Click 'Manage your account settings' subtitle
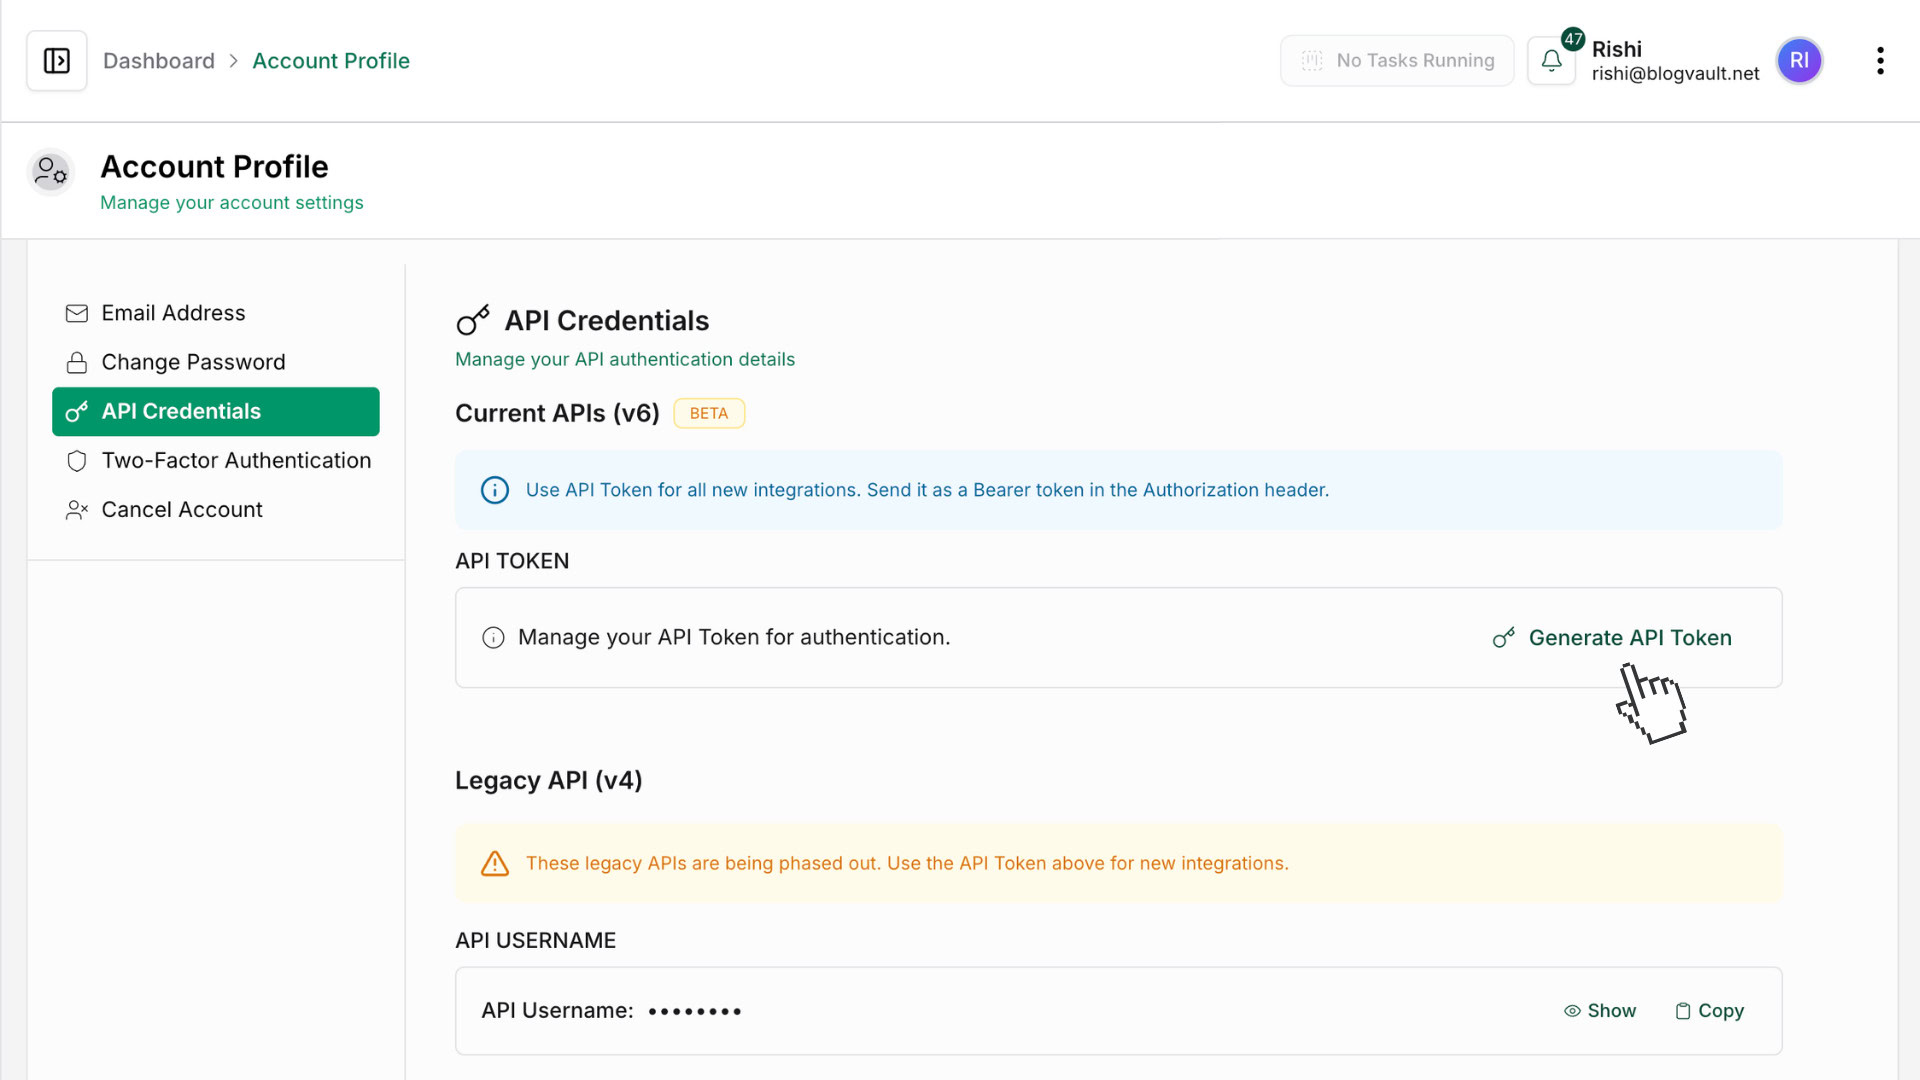This screenshot has height=1080, width=1920. coord(232,203)
